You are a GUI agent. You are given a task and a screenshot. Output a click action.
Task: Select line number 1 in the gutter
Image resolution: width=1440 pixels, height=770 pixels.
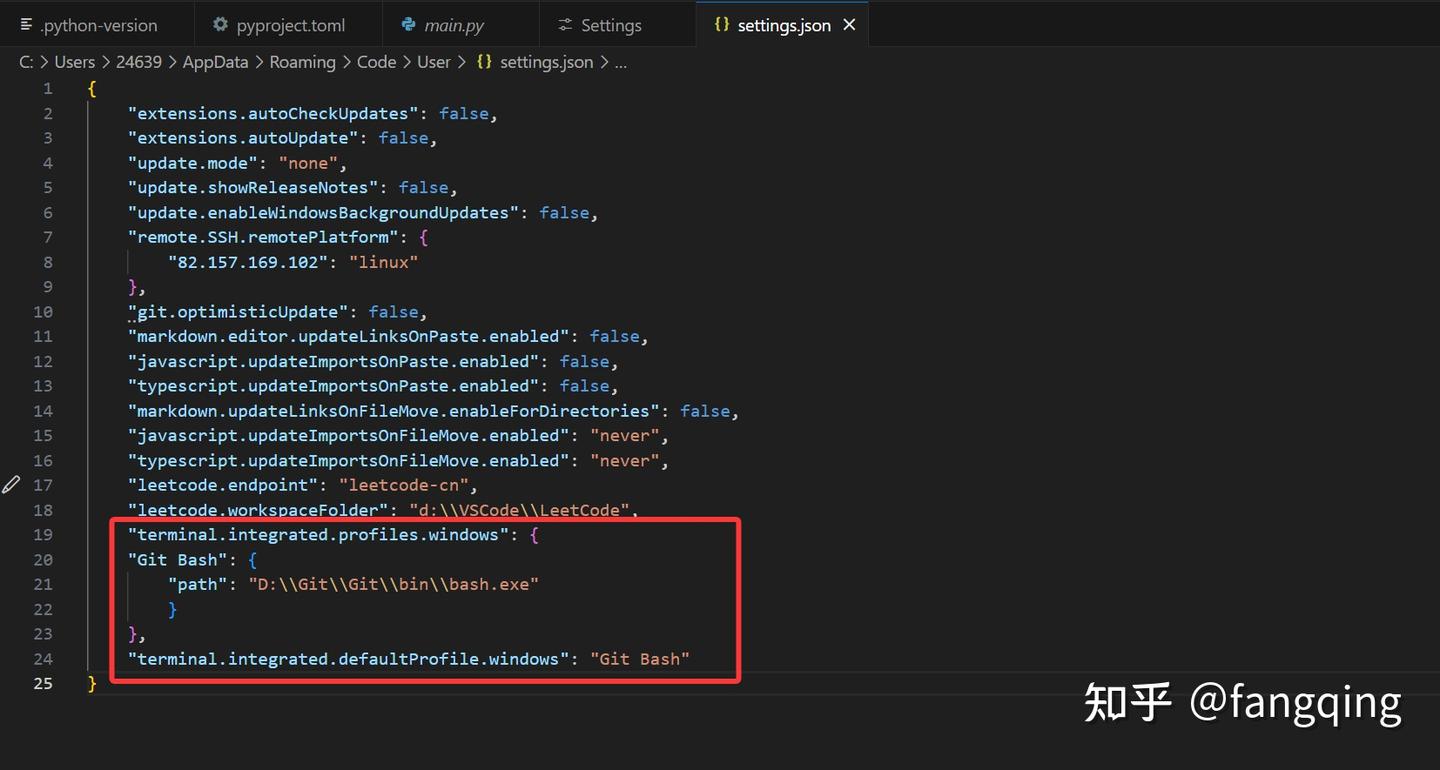point(47,89)
